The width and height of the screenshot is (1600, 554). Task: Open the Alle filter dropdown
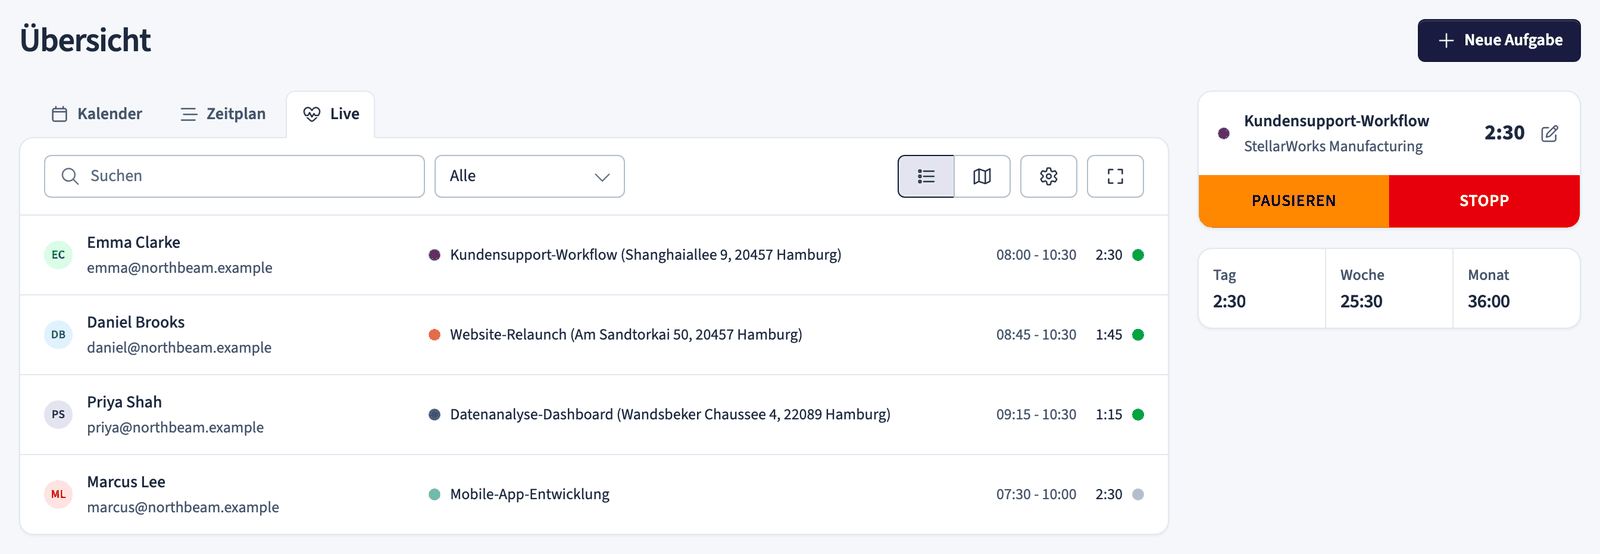pyautogui.click(x=530, y=176)
